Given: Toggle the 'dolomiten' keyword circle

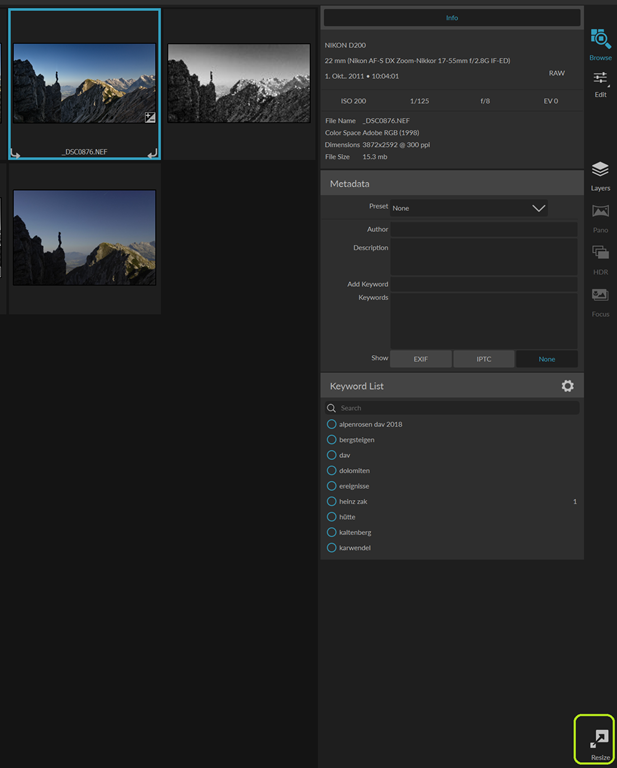Looking at the screenshot, I should 332,470.
